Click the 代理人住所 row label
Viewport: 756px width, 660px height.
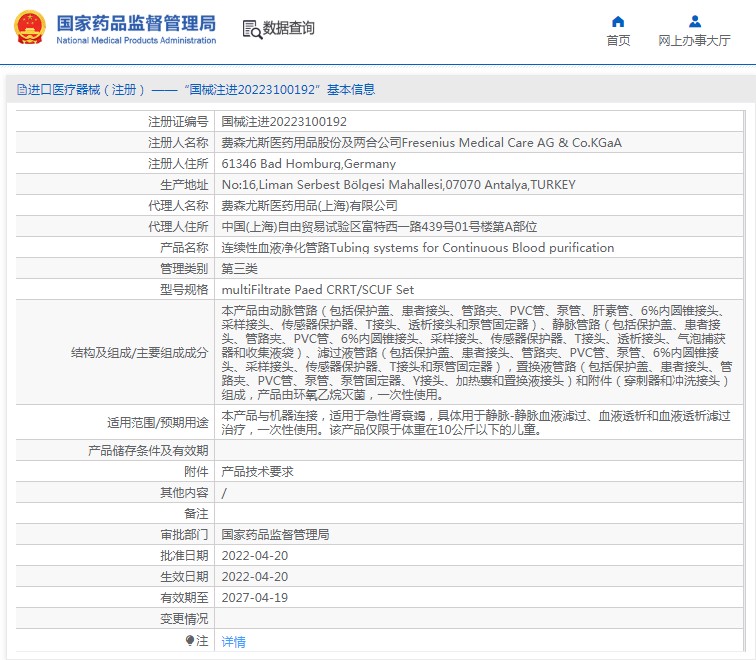pos(178,227)
